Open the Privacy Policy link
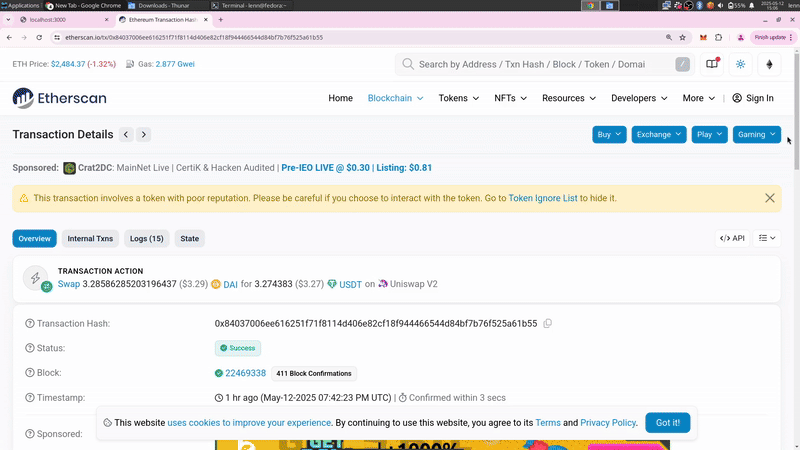800x450 pixels. click(x=608, y=423)
